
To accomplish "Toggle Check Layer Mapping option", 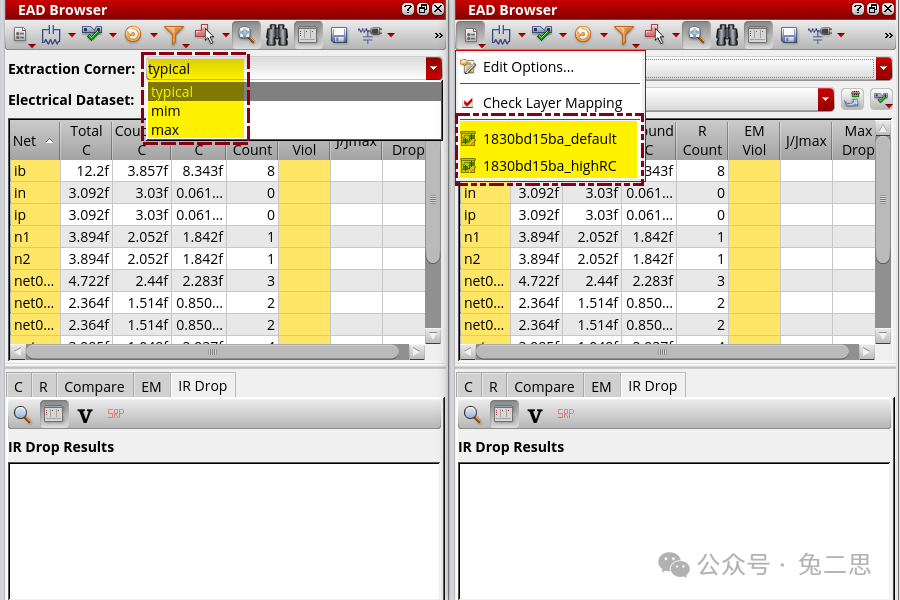I will click(x=551, y=102).
